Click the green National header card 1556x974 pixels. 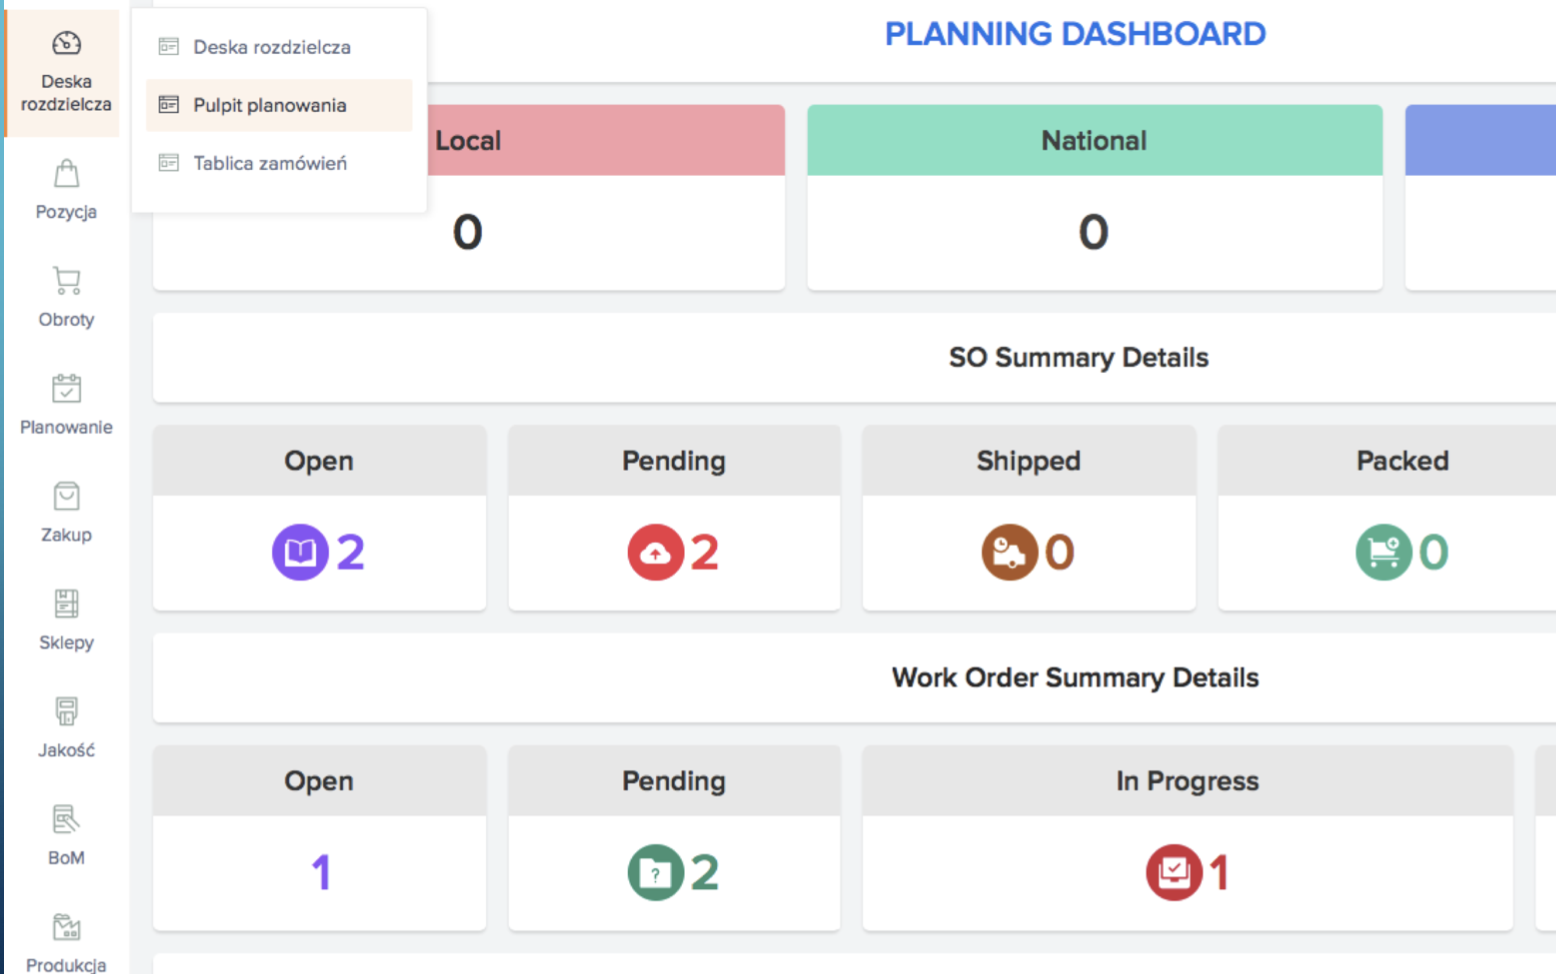(x=1094, y=141)
